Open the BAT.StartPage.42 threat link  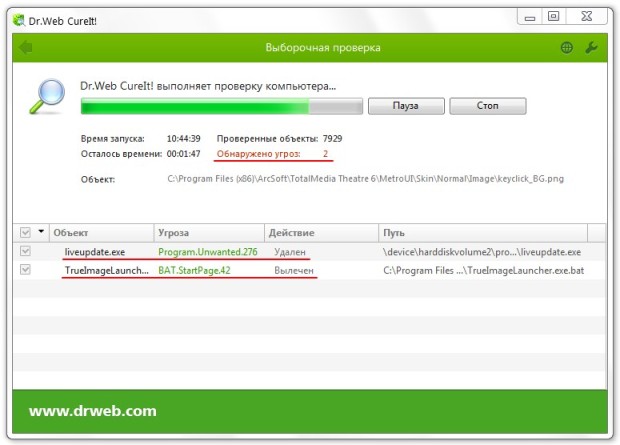(x=194, y=271)
